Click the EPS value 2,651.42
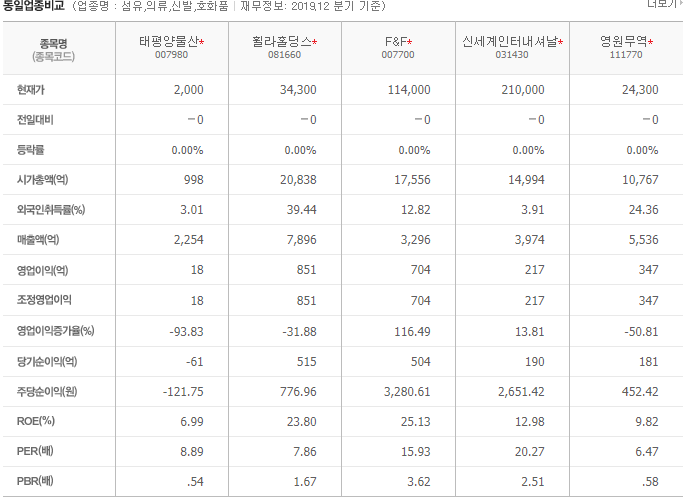 521,391
